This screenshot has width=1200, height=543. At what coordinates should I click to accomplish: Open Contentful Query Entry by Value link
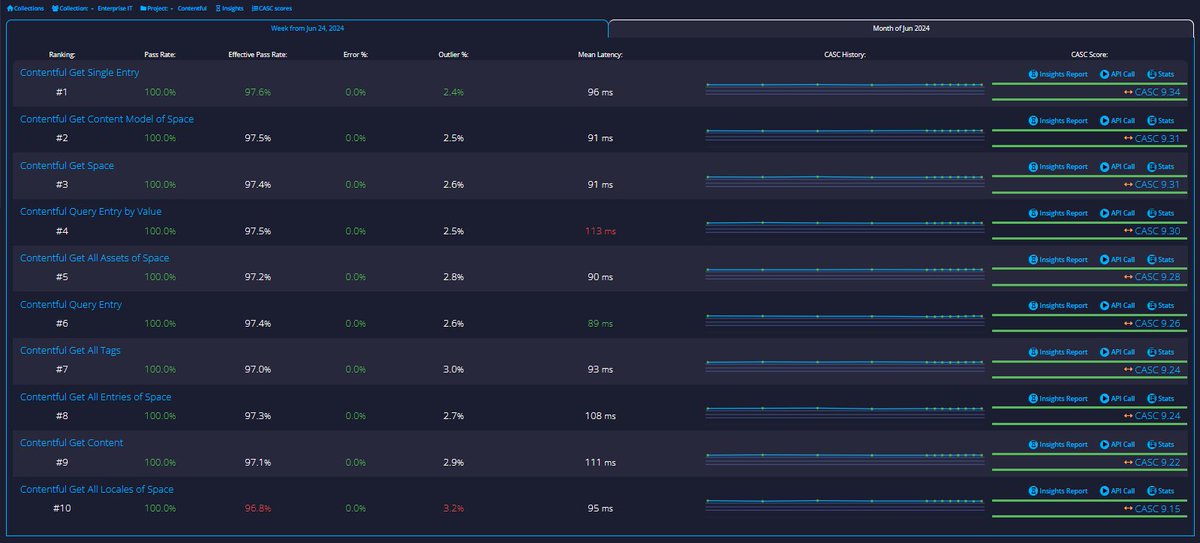click(91, 212)
